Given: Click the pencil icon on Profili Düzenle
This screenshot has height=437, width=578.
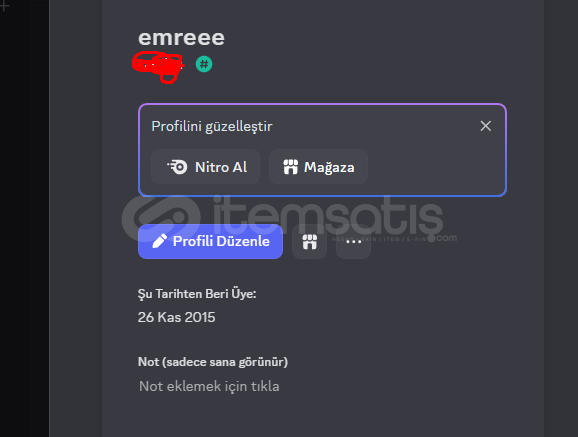Looking at the screenshot, I should [160, 241].
